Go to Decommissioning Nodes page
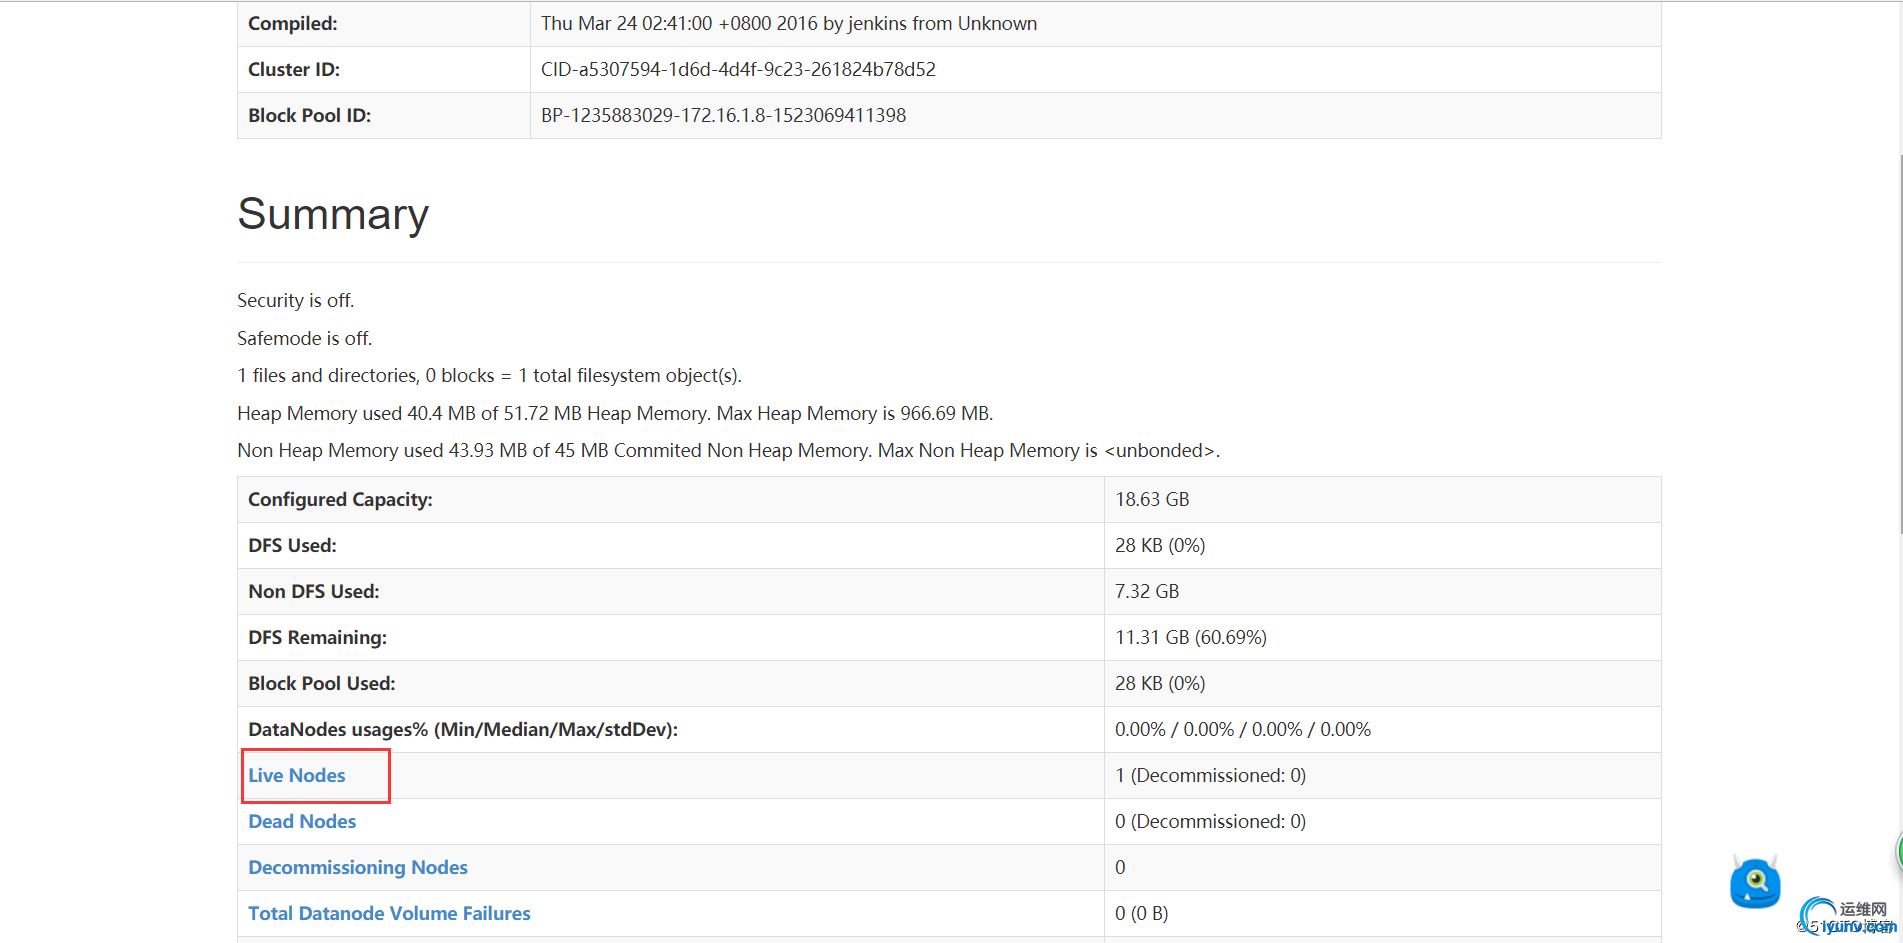 click(358, 867)
